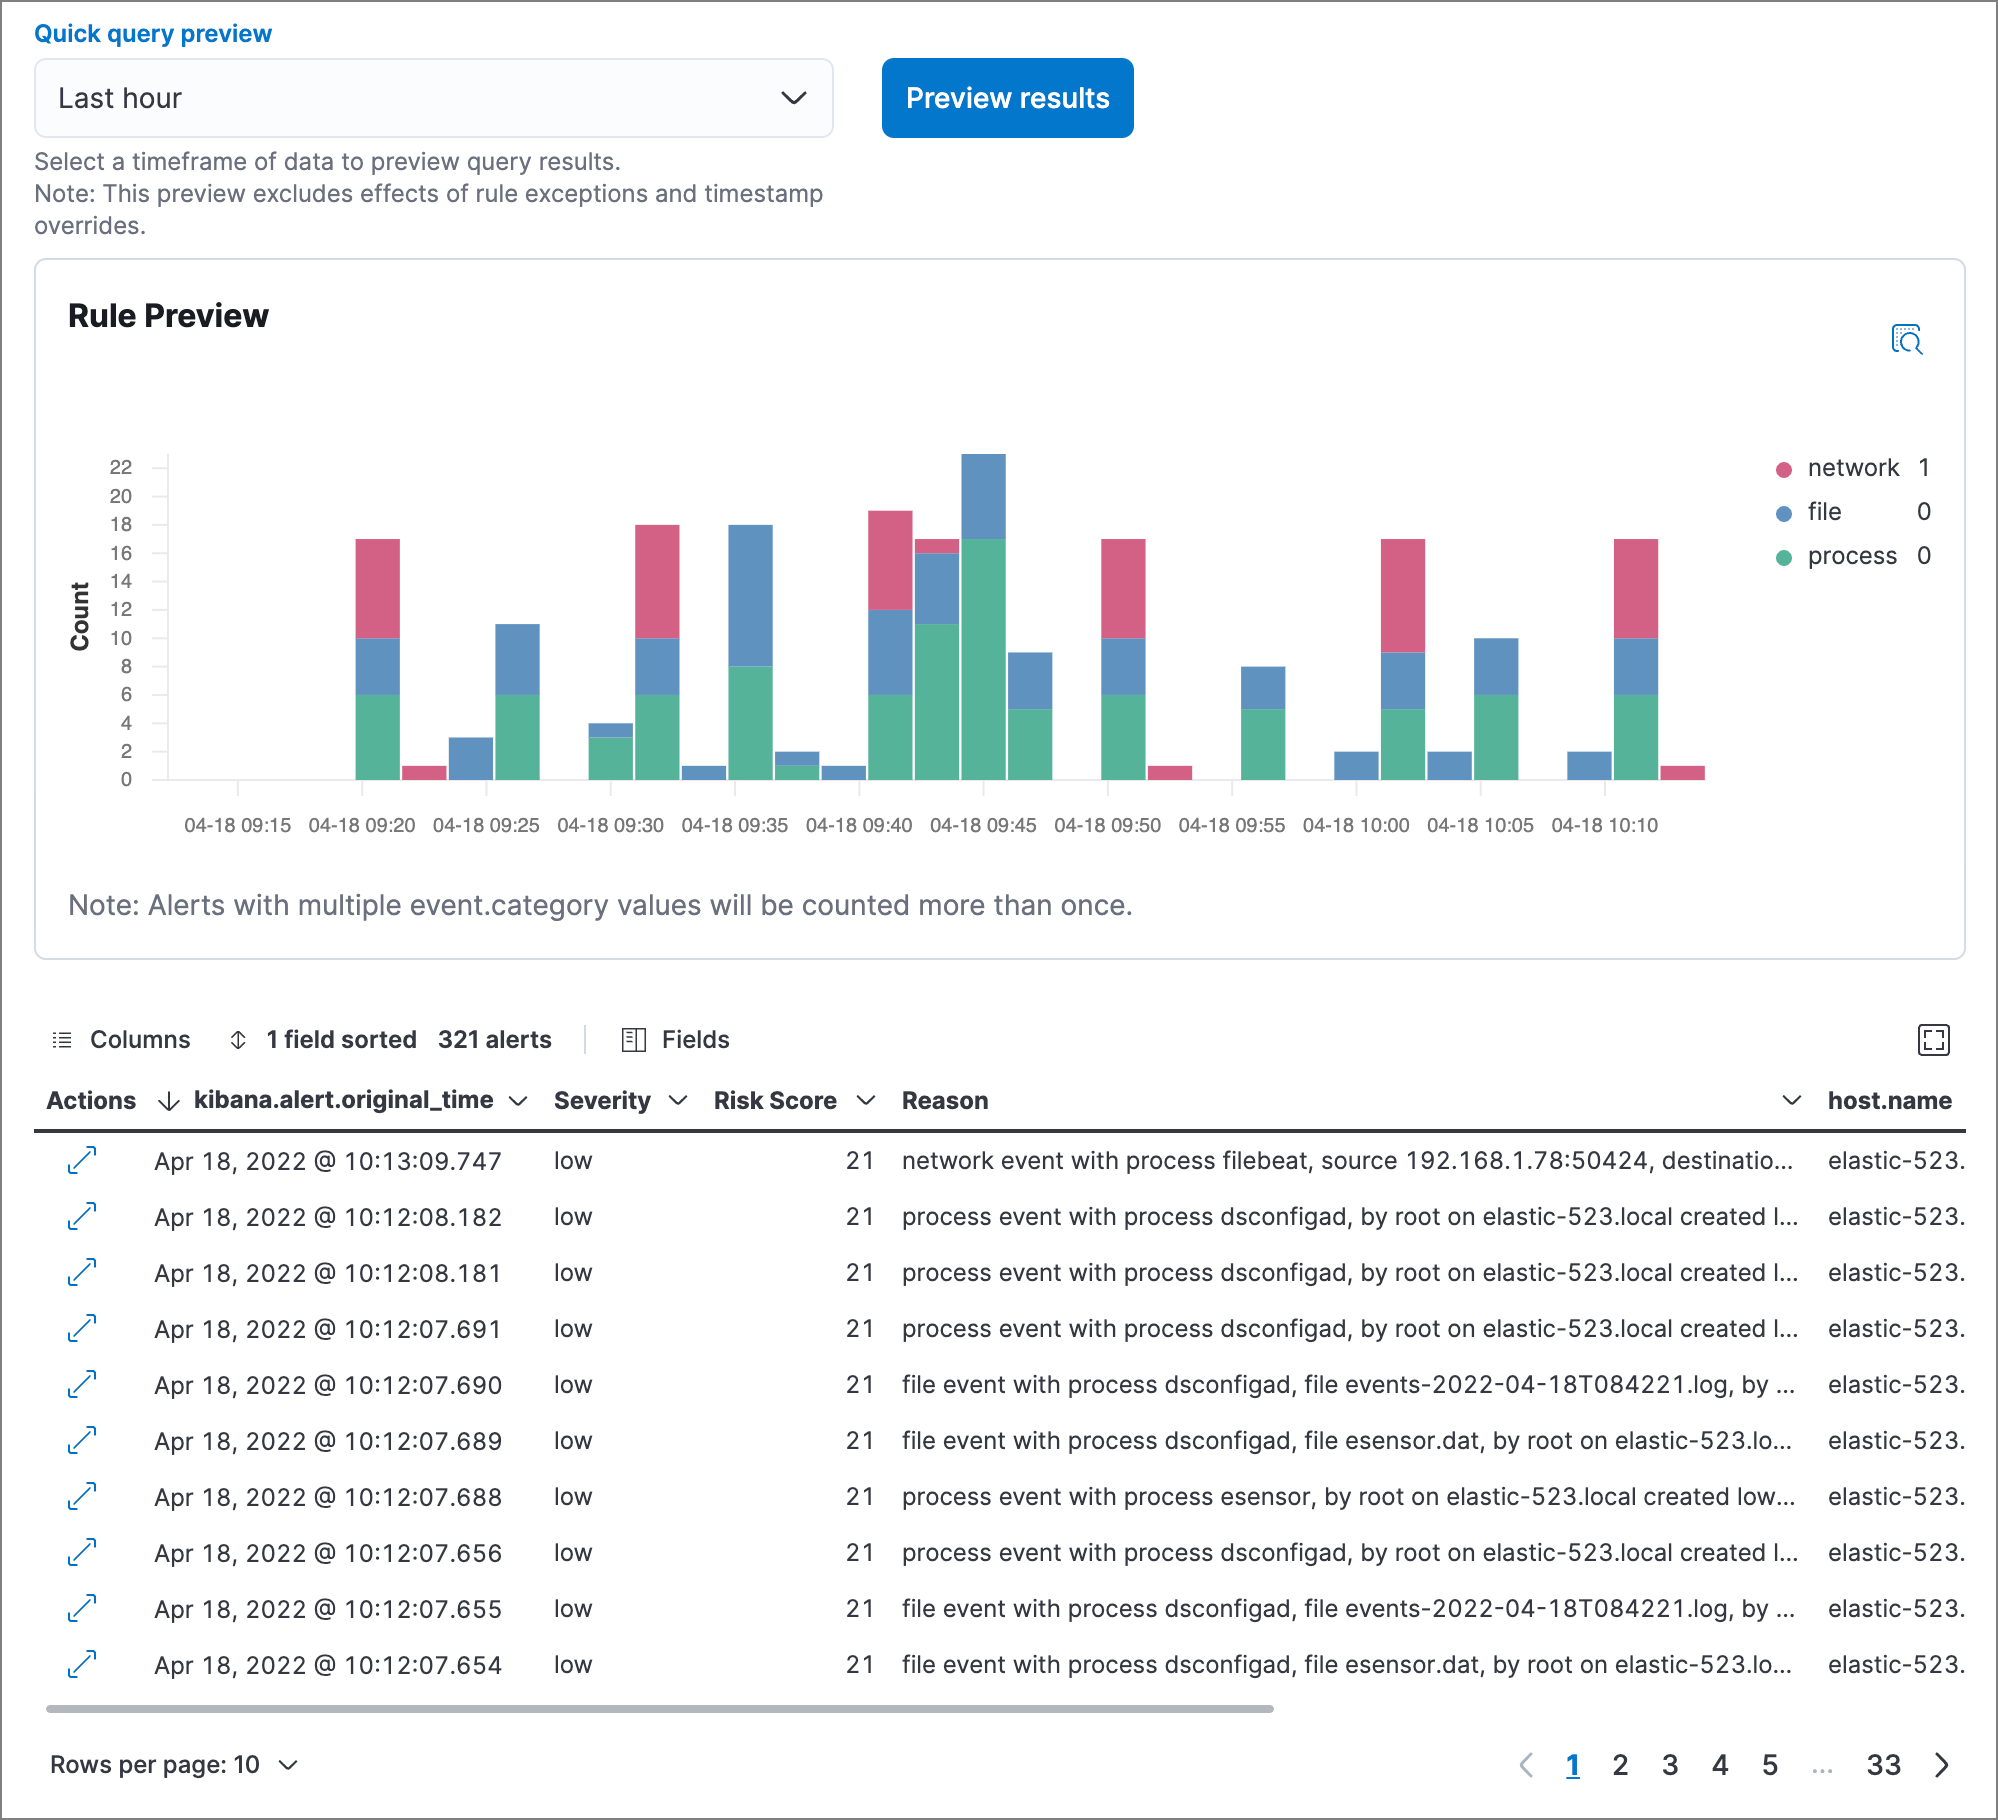Open the Columns selector
Image resolution: width=1998 pixels, height=1820 pixels.
[121, 1040]
